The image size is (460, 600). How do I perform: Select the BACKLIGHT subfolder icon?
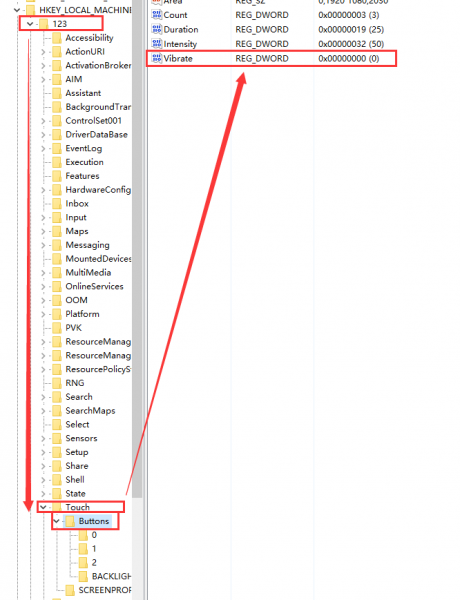click(x=83, y=576)
